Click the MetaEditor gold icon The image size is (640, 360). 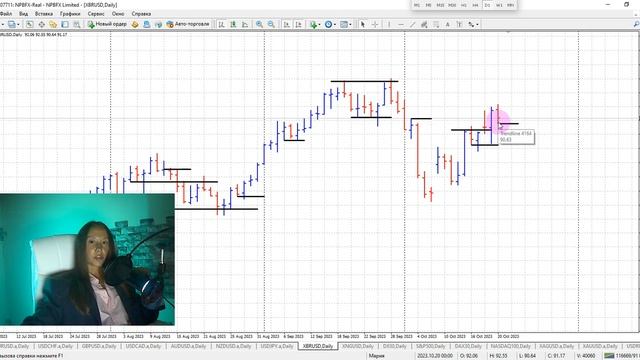click(135, 24)
